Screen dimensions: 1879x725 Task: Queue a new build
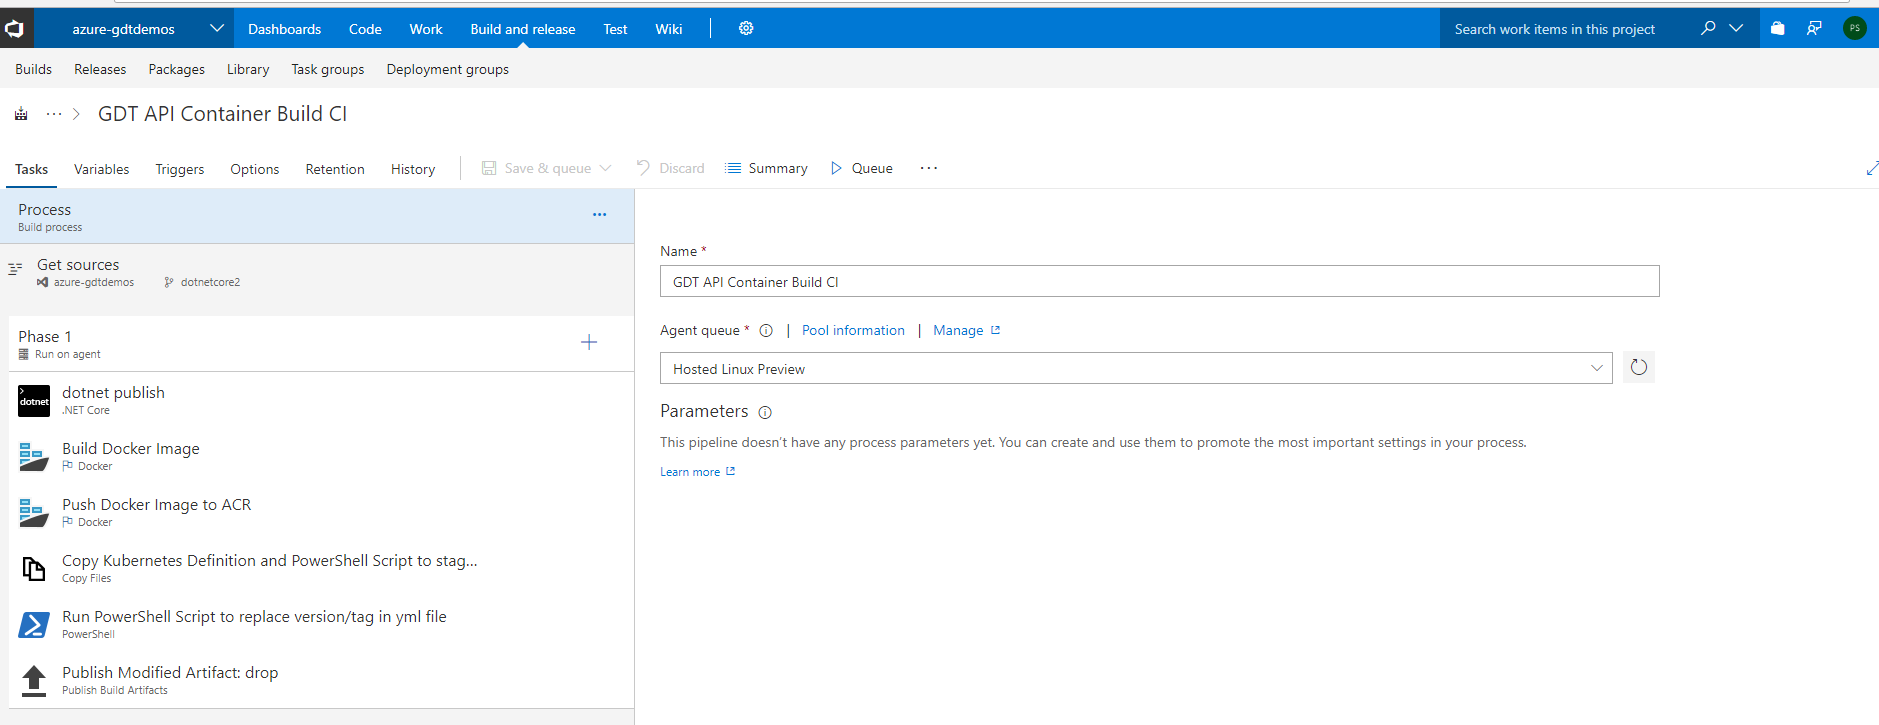coord(862,168)
